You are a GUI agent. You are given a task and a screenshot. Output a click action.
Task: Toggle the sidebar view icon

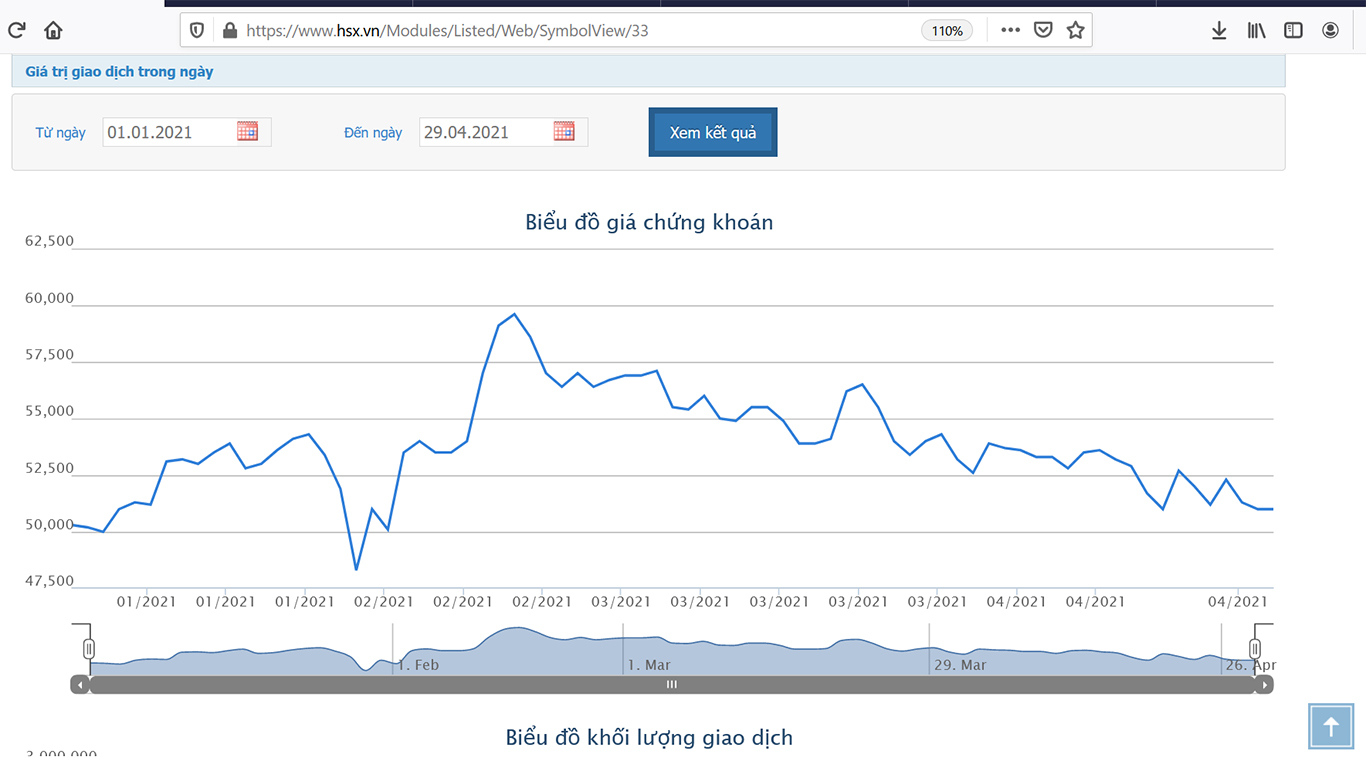click(1293, 30)
